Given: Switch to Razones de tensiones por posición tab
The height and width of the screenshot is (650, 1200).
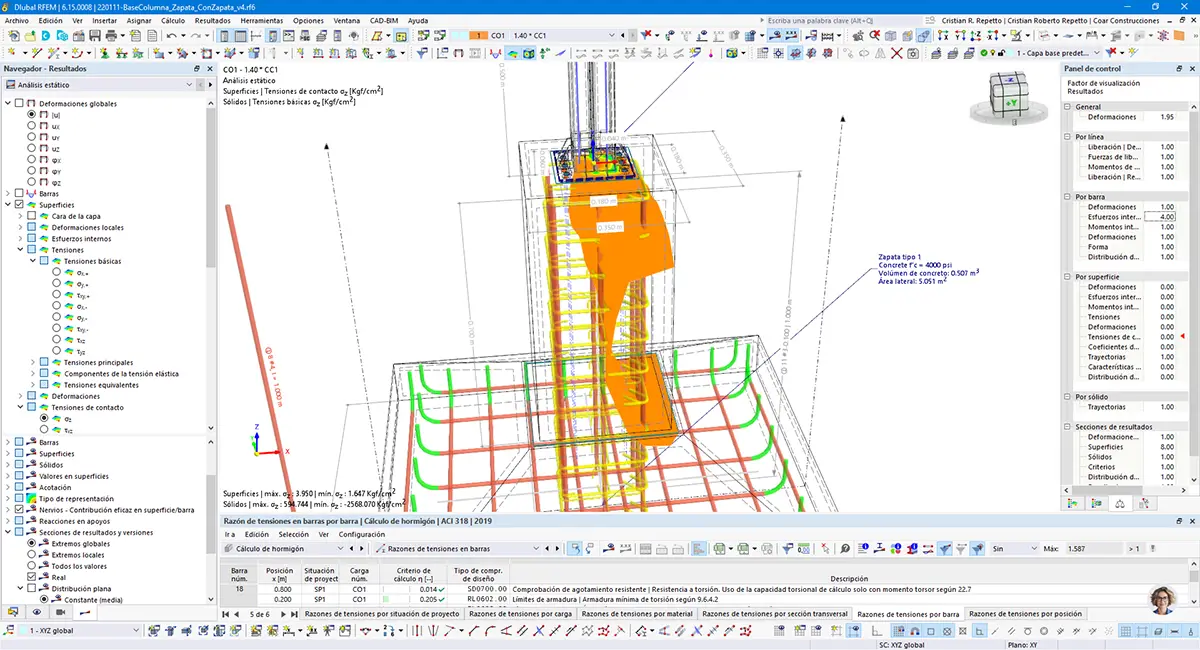Looking at the screenshot, I should [x=1025, y=614].
